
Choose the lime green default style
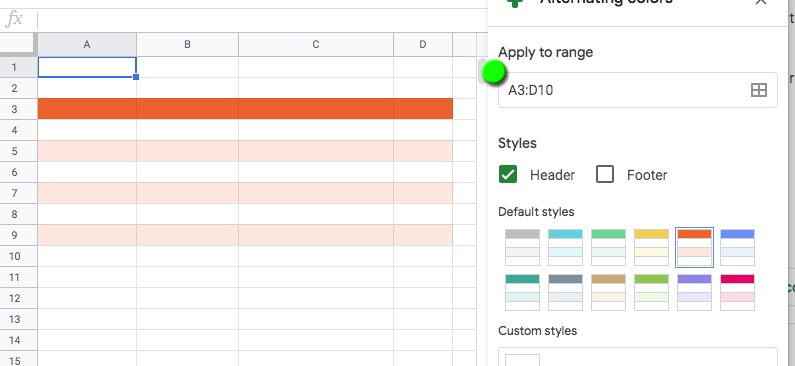652,292
